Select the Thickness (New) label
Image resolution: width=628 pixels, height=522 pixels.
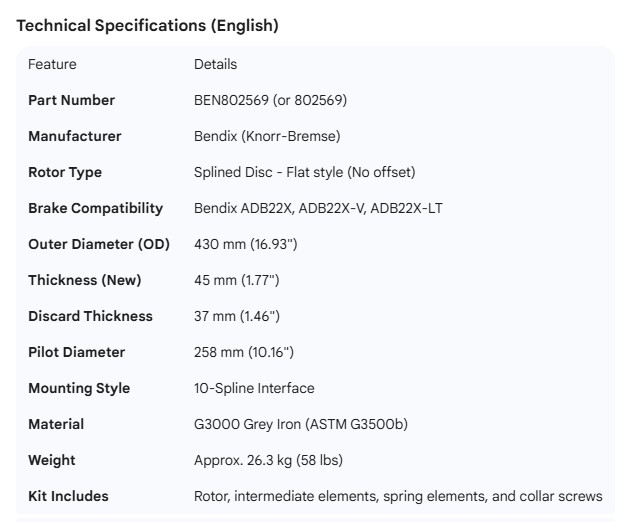point(85,280)
